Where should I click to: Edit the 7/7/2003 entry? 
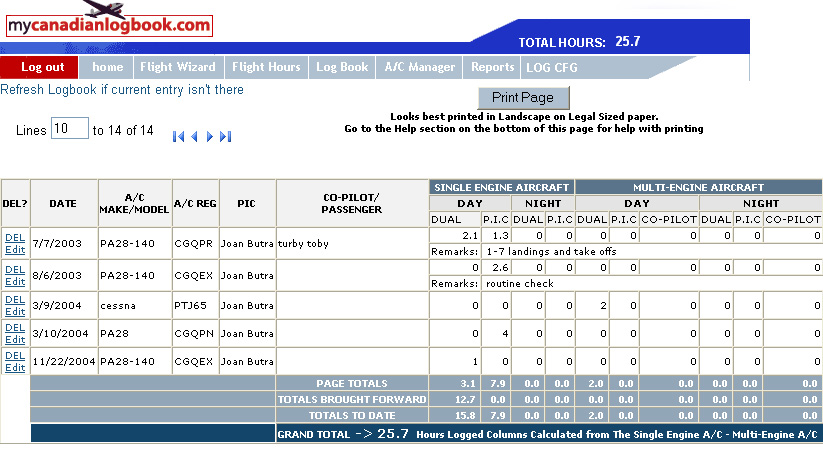coord(15,250)
